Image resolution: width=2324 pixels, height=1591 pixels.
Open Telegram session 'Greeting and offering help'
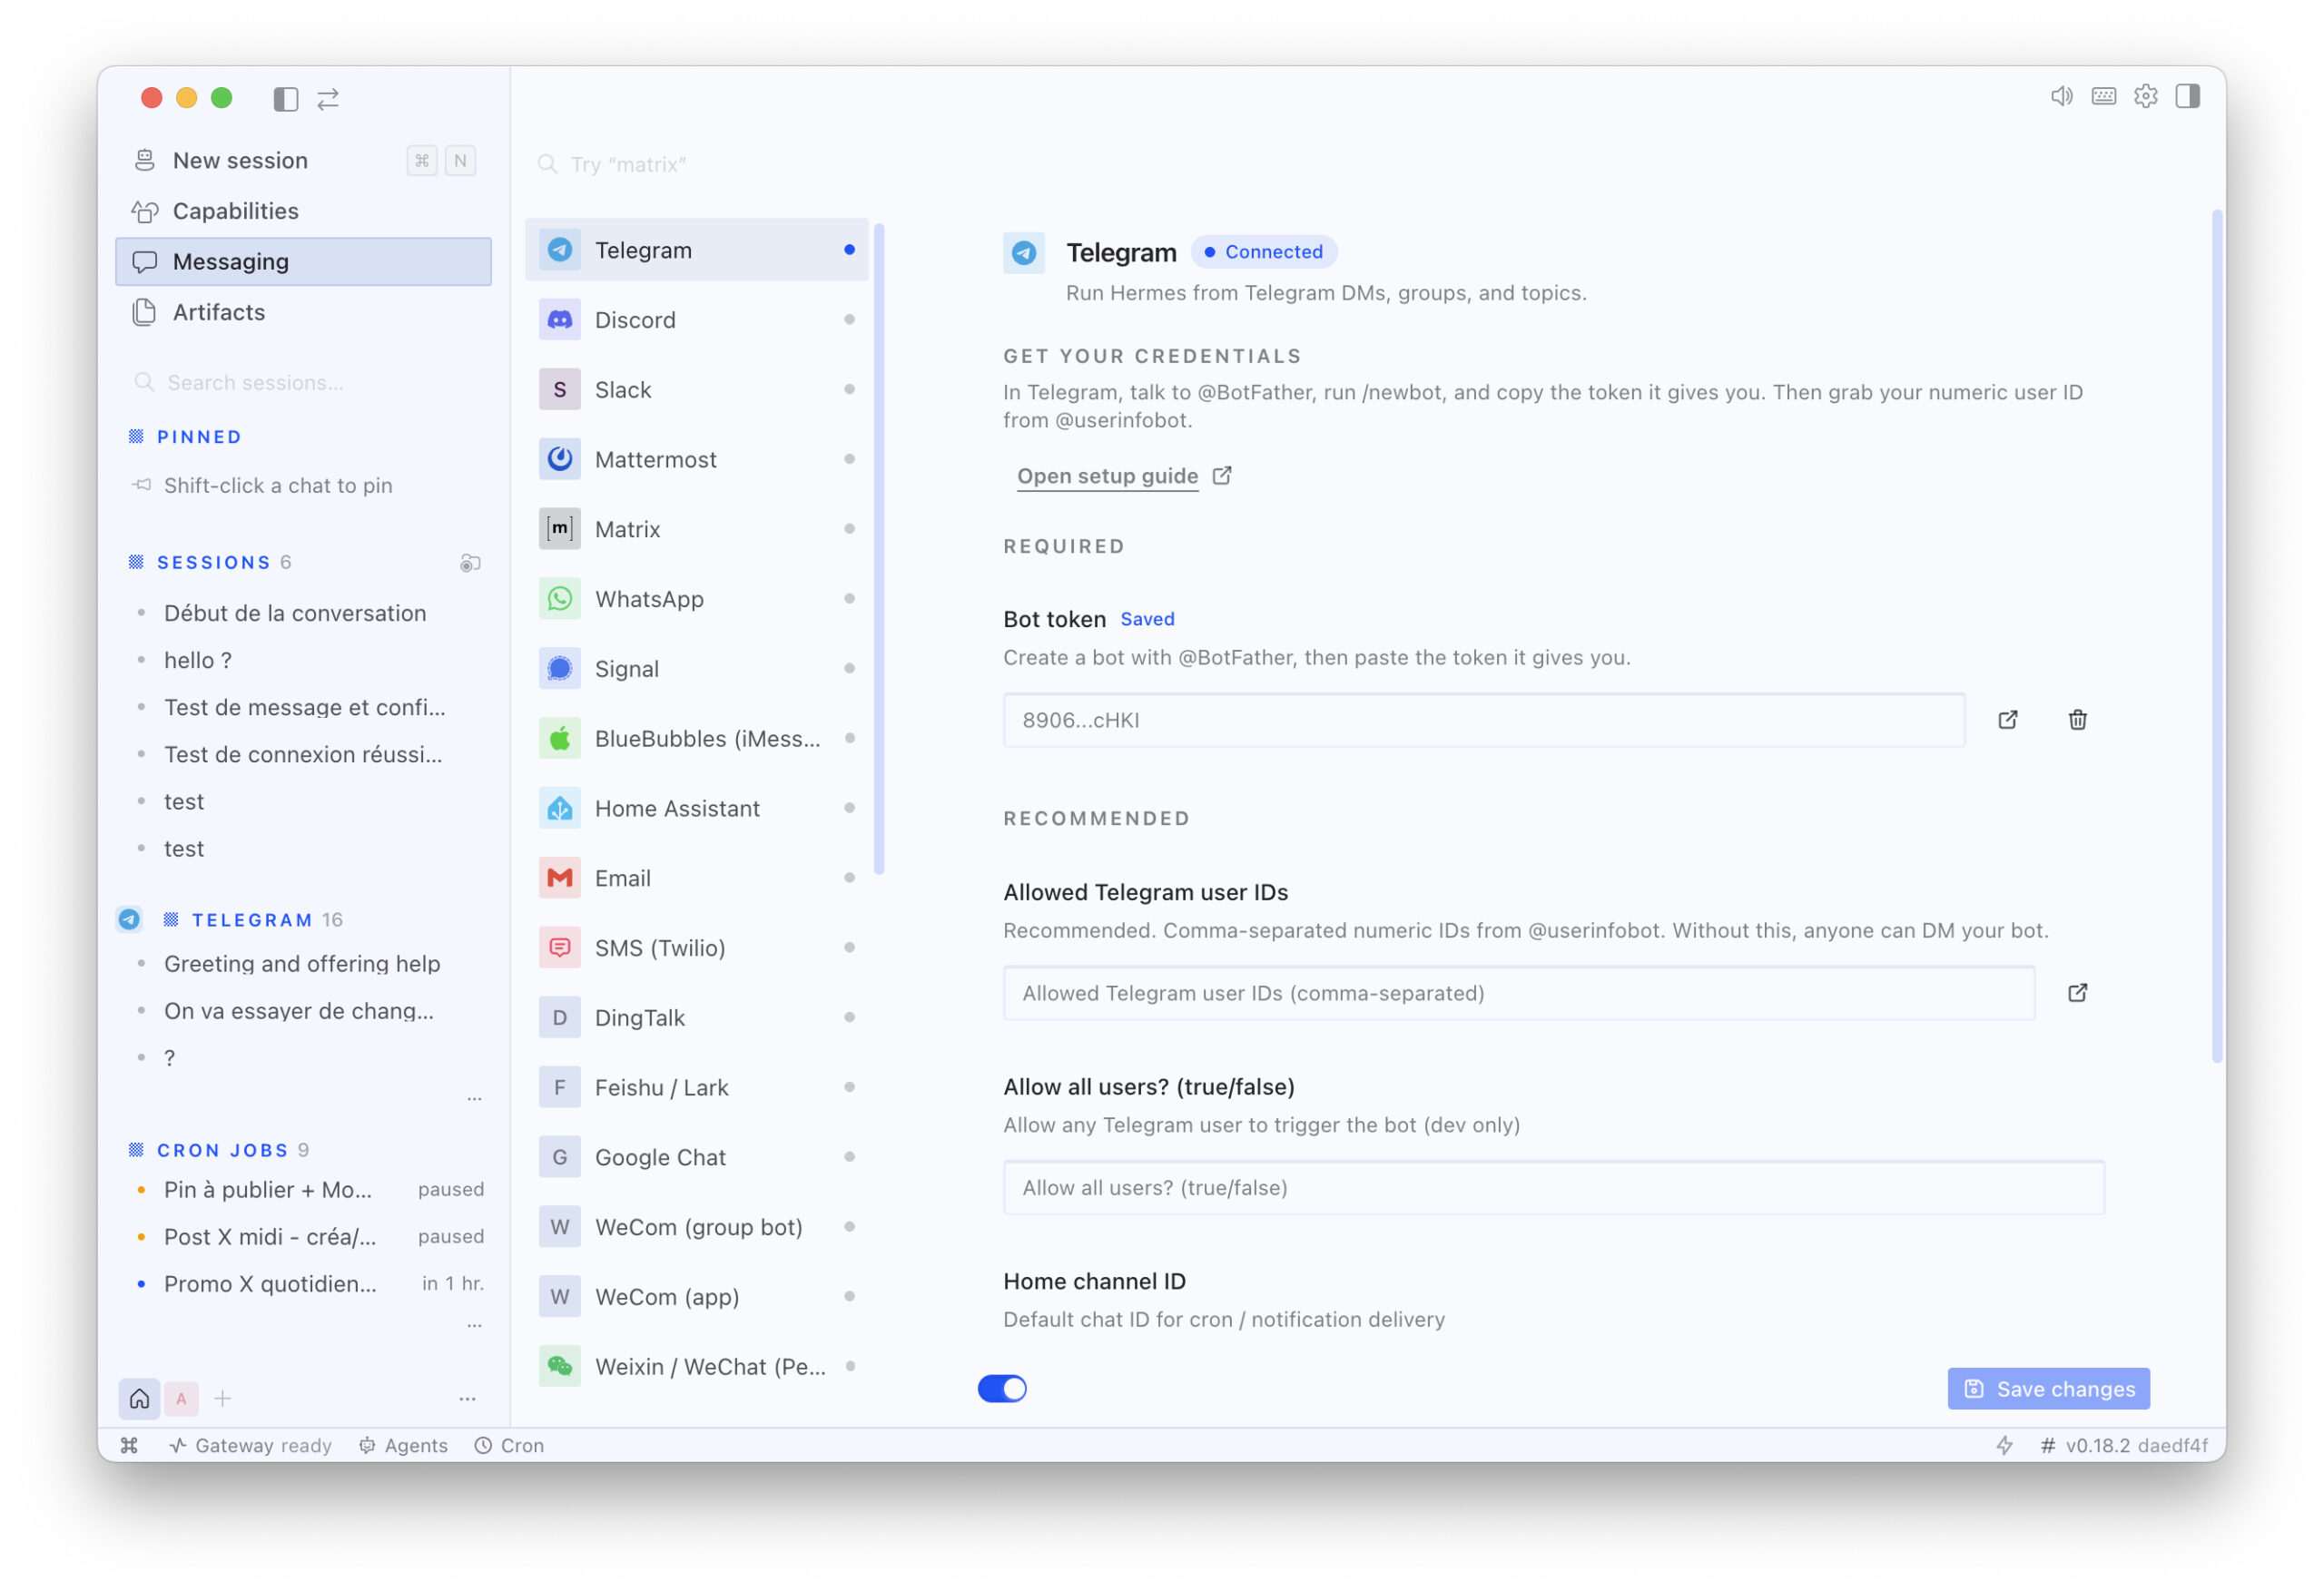tap(302, 964)
